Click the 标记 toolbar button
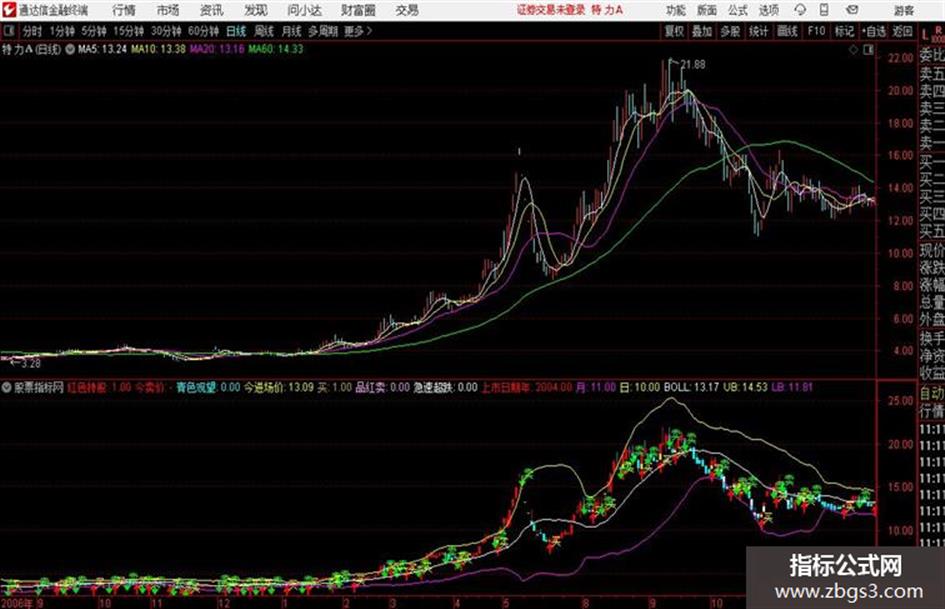 (x=844, y=31)
